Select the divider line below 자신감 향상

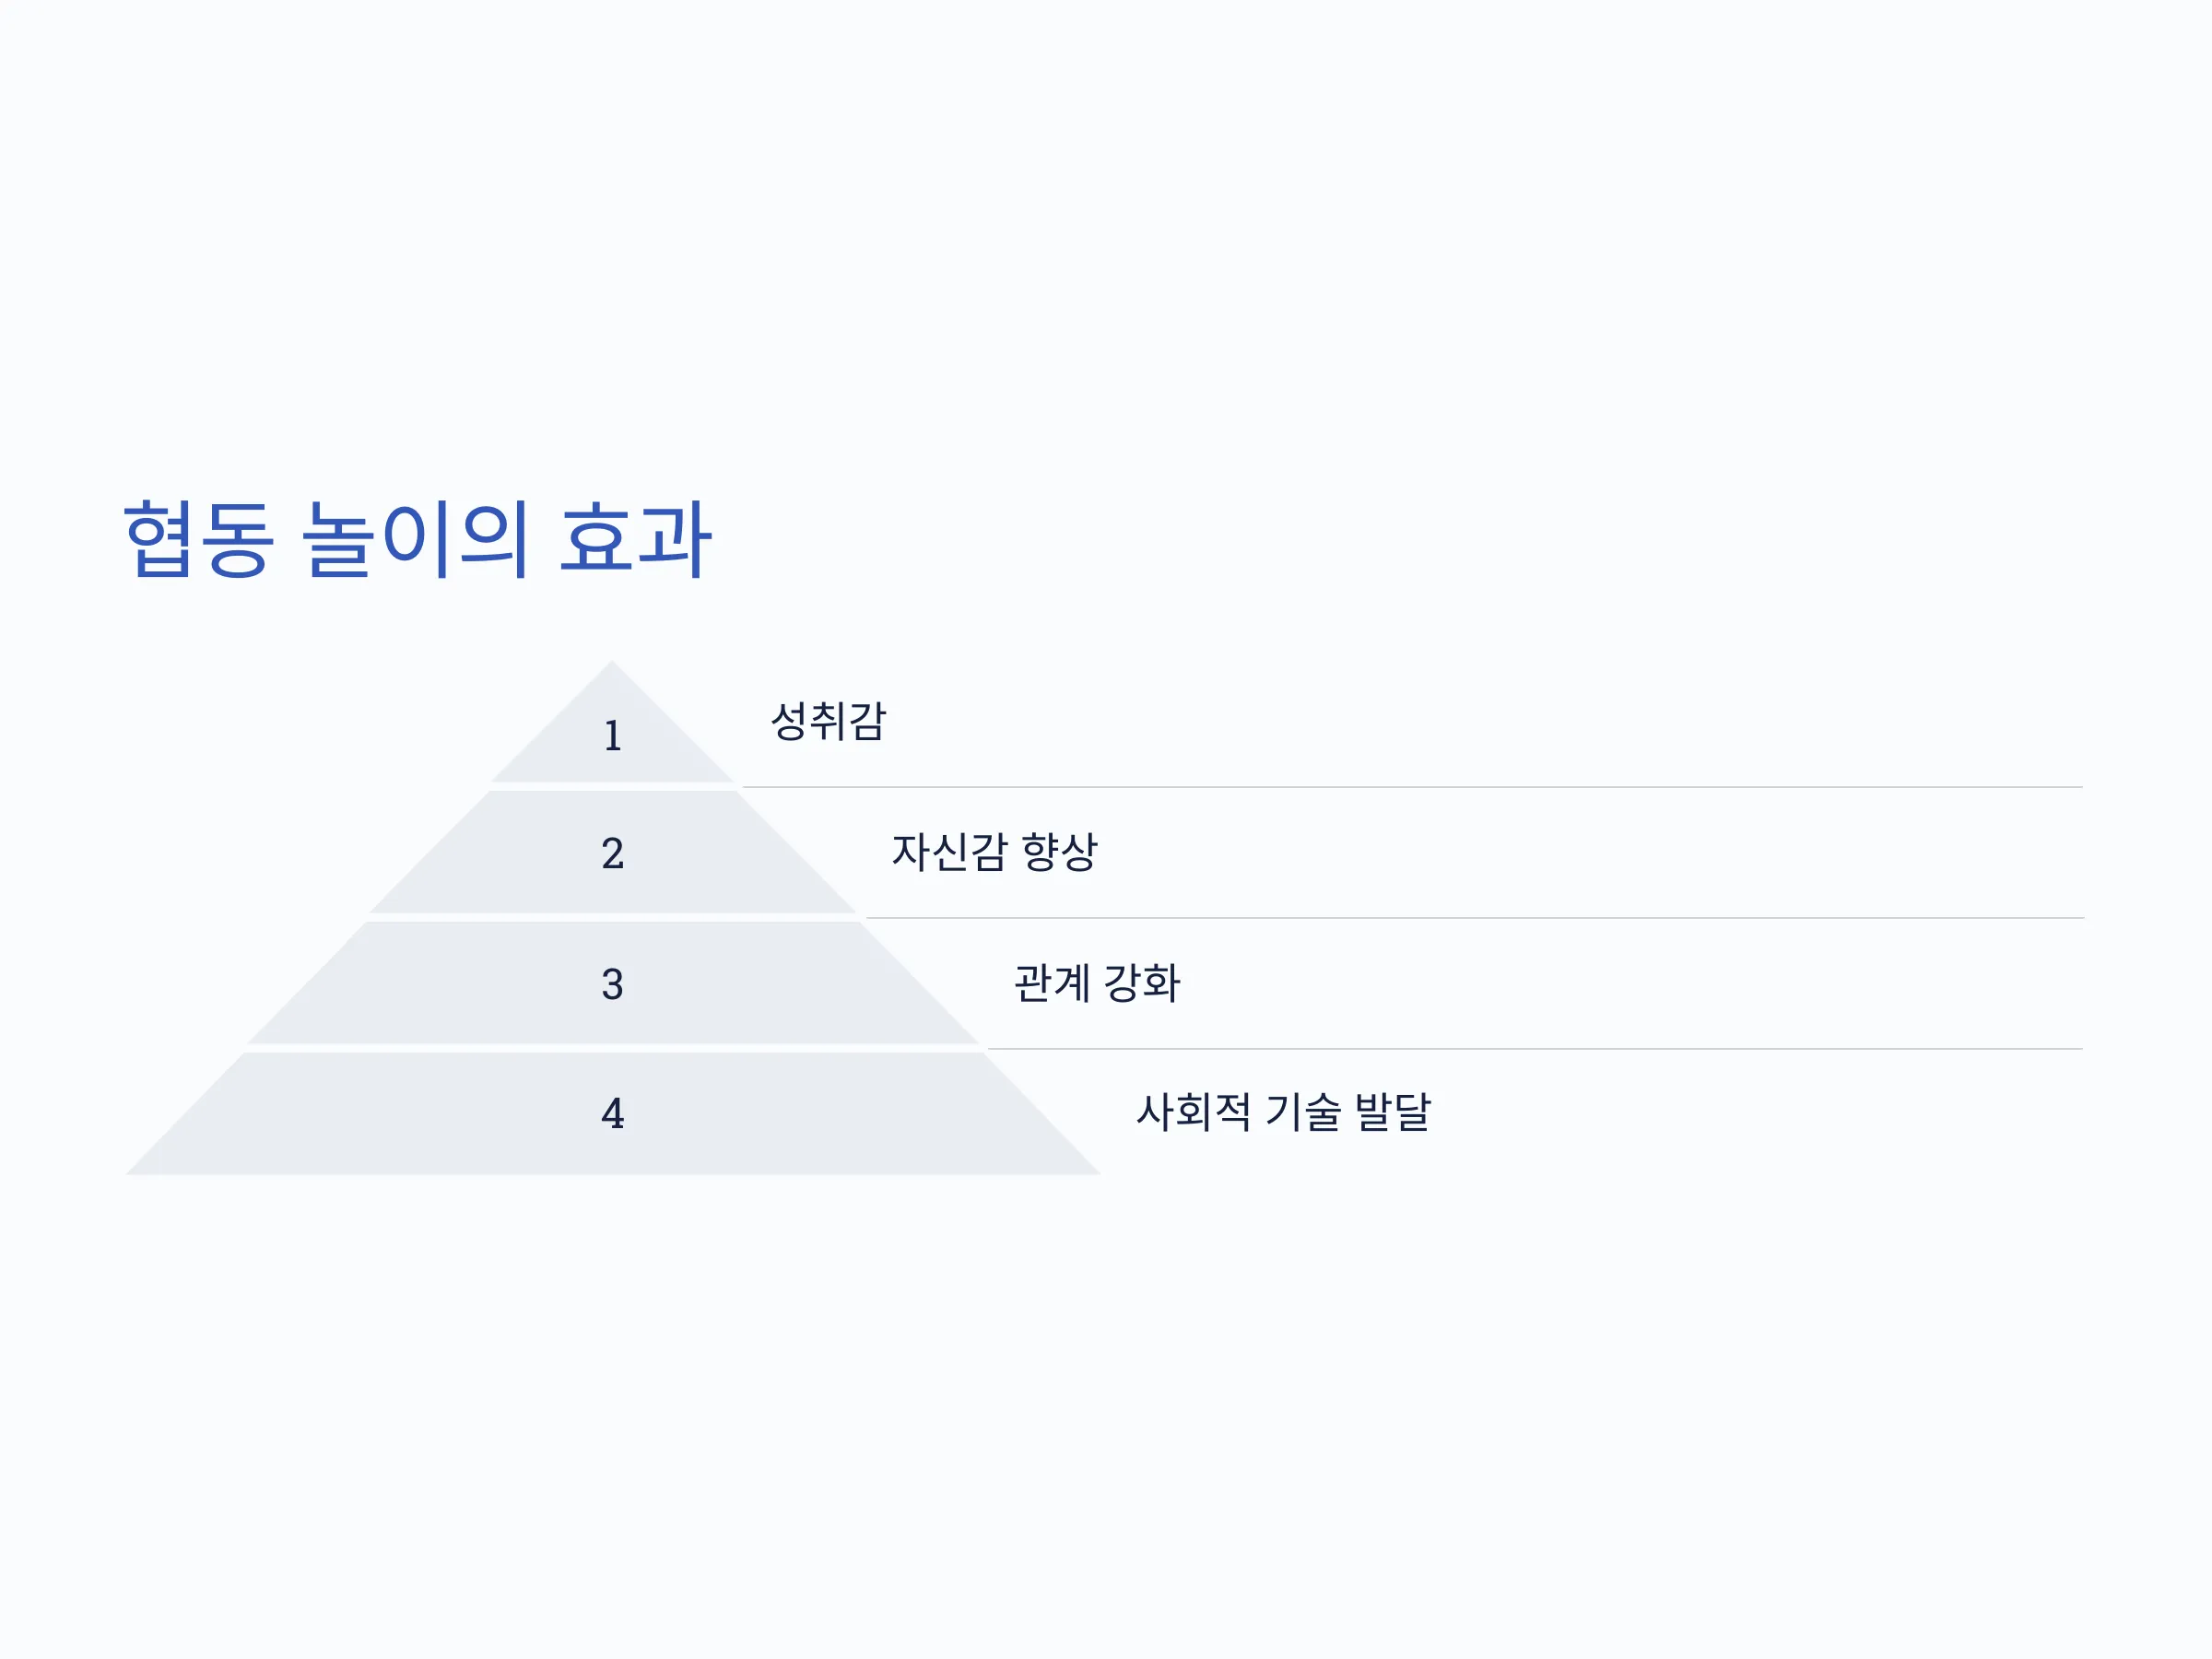[x=1474, y=918]
